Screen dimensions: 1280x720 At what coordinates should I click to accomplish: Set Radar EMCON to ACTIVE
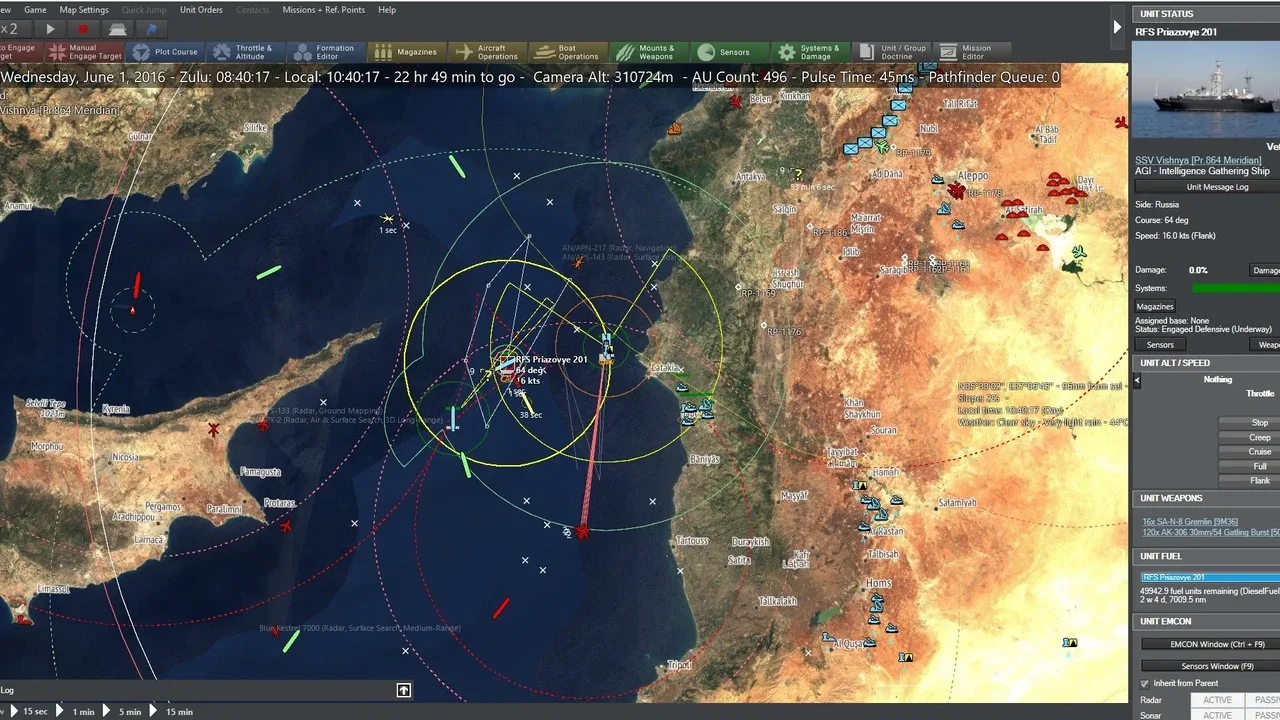pyautogui.click(x=1217, y=700)
